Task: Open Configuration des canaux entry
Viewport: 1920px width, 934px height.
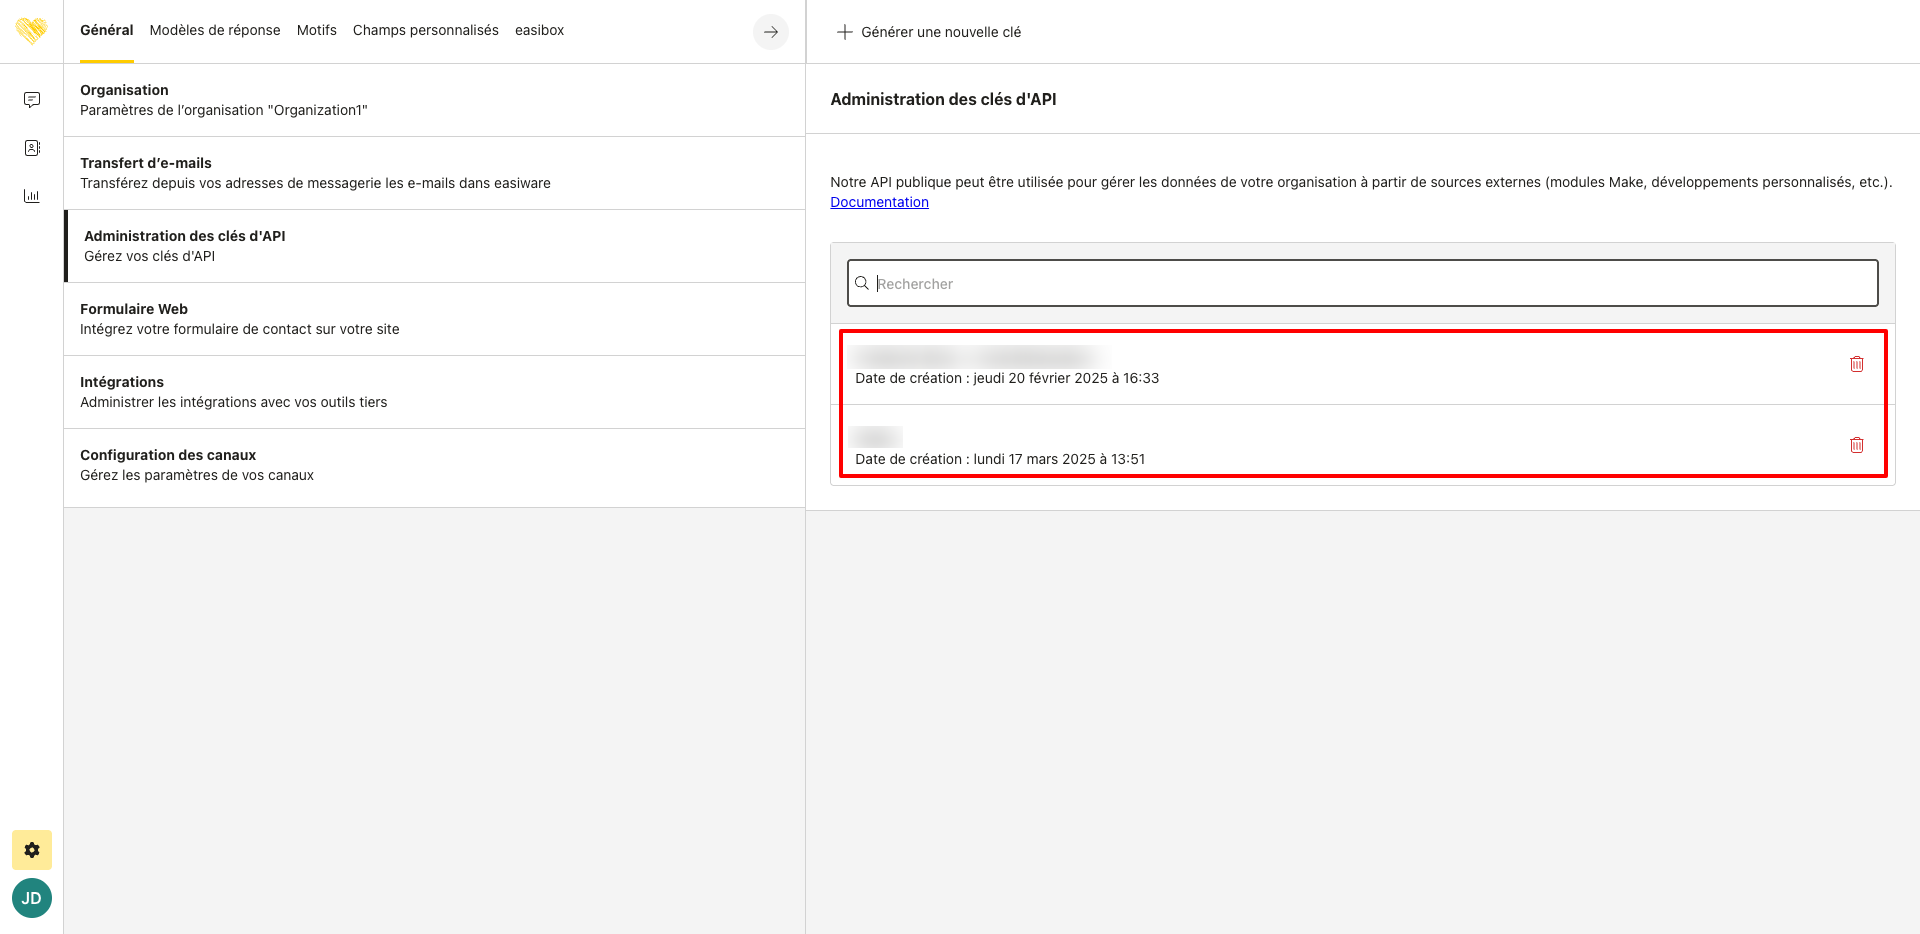Action: (434, 465)
